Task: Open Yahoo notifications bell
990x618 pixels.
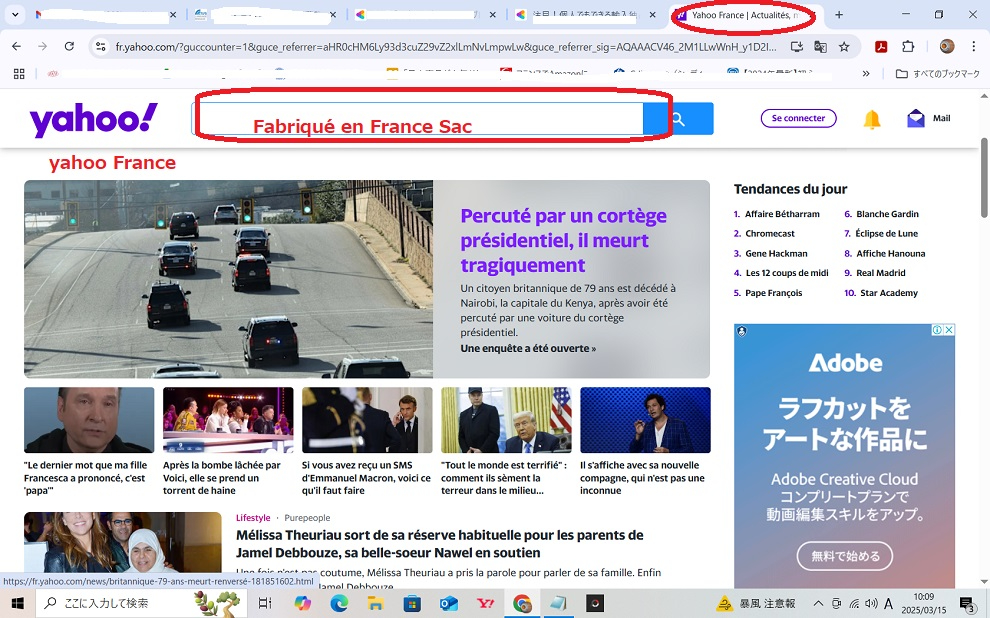Action: (x=872, y=119)
